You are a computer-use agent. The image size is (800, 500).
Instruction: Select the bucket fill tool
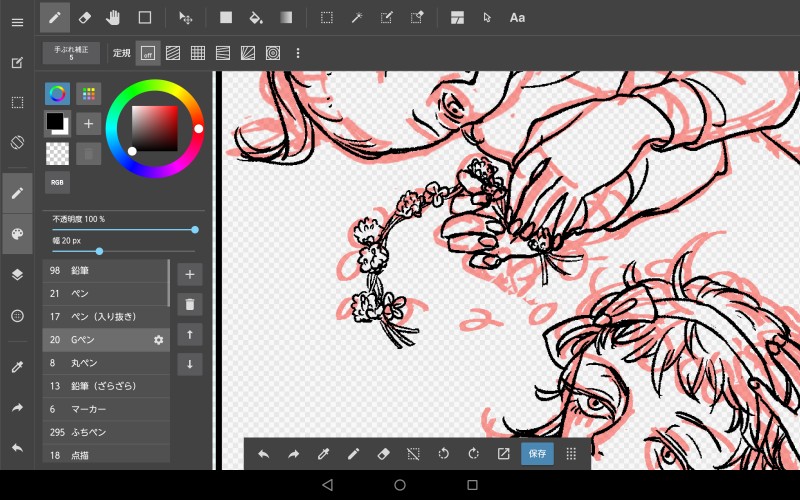tap(256, 18)
